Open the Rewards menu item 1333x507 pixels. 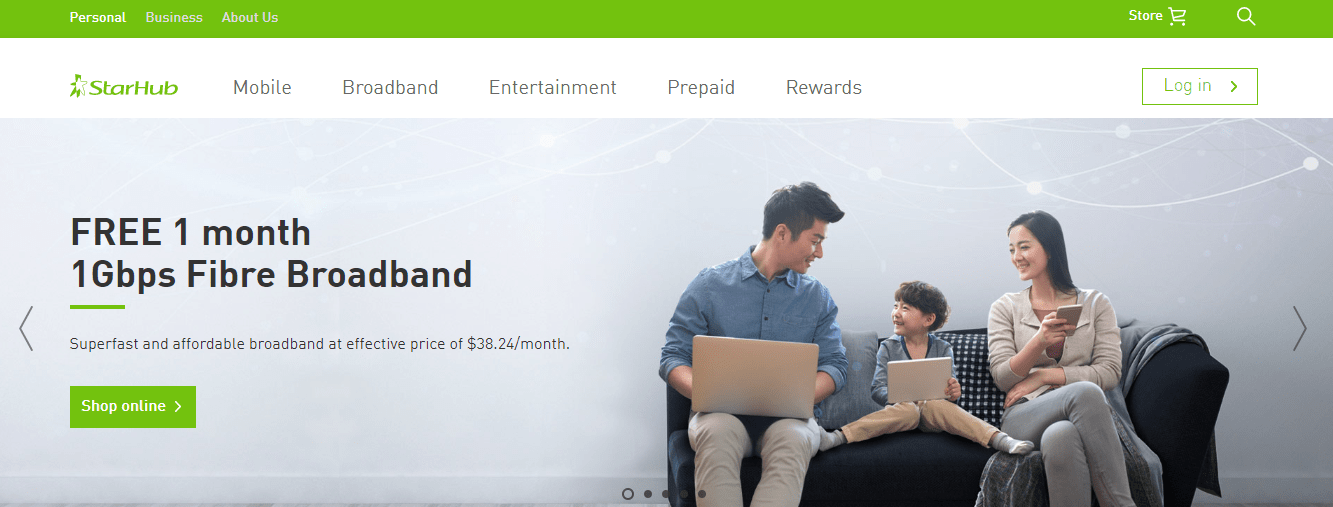(x=824, y=88)
